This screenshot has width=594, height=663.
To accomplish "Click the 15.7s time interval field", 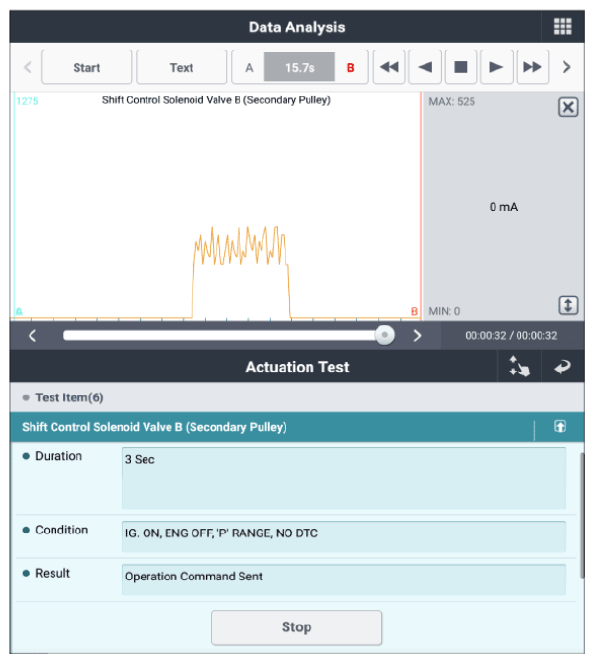I will click(299, 67).
